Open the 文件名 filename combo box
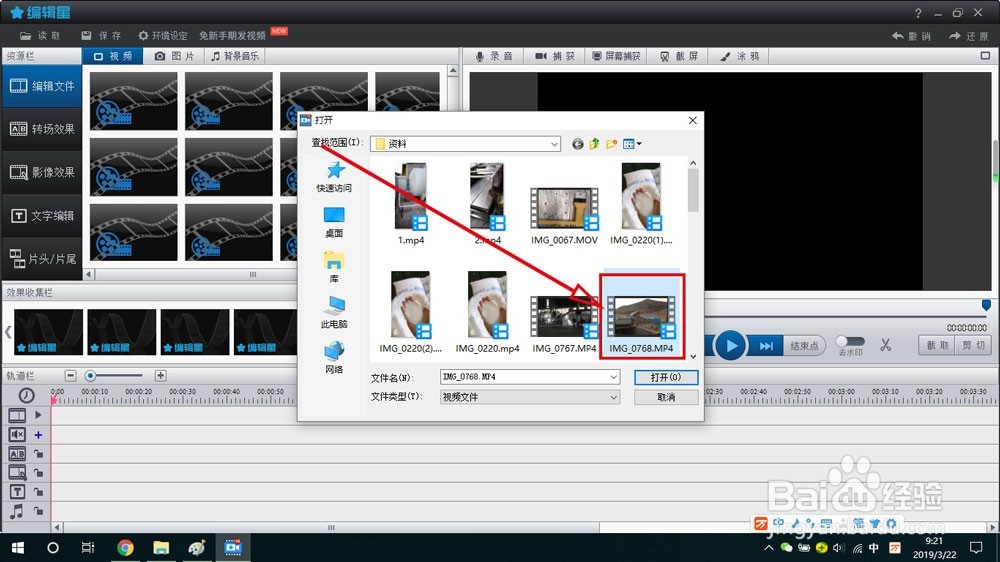Image resolution: width=1000 pixels, height=562 pixels. click(x=529, y=377)
